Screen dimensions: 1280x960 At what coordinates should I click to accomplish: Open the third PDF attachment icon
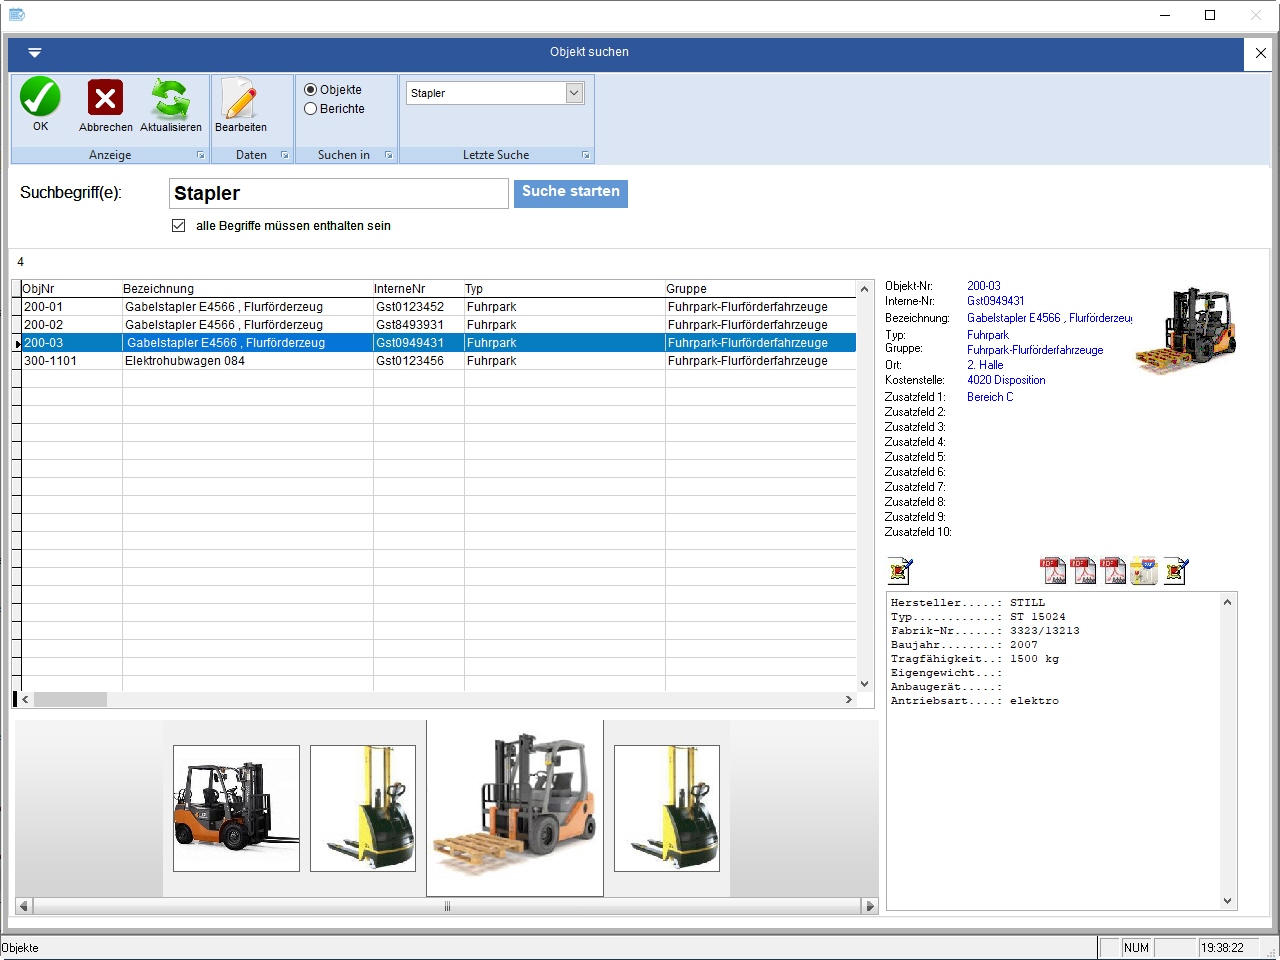[1113, 570]
